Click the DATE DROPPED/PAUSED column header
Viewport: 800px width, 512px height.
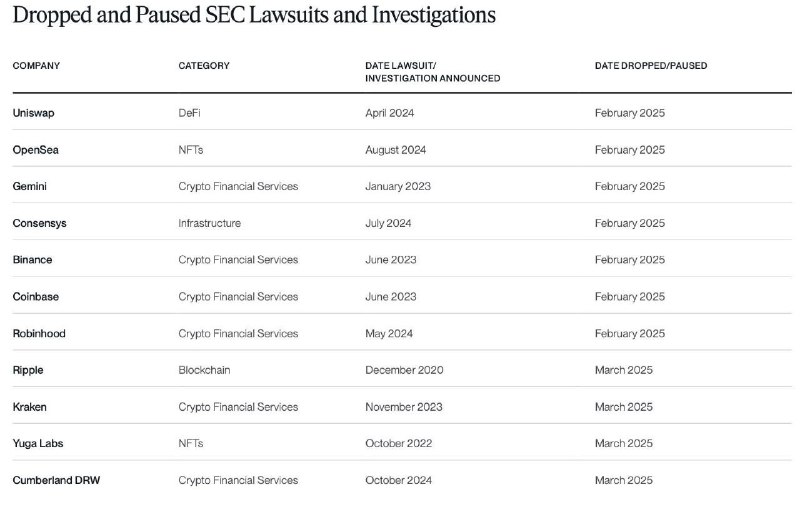(x=651, y=66)
